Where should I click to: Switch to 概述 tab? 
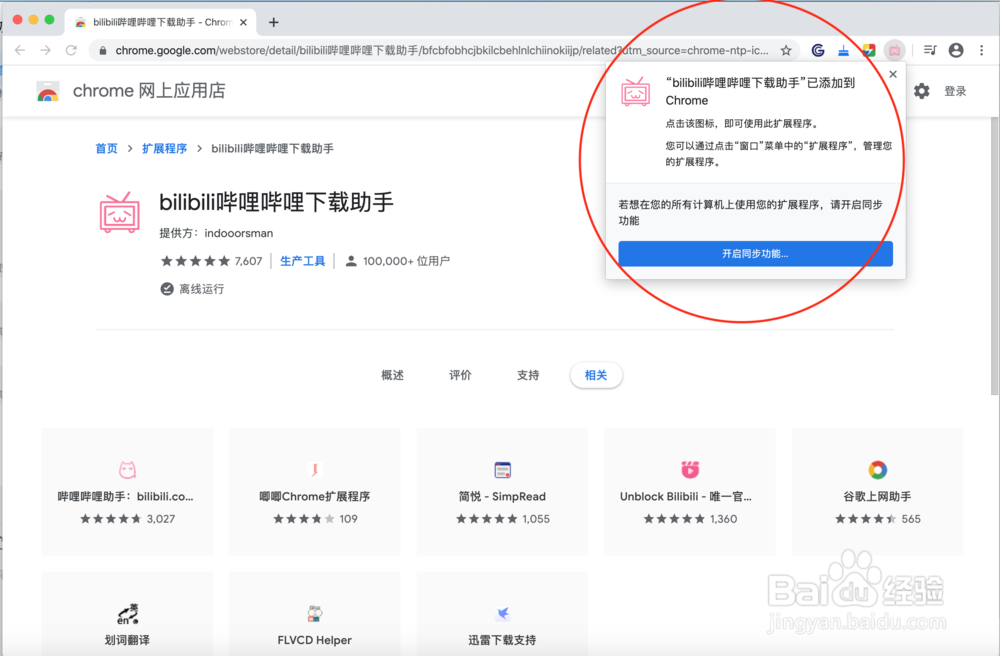click(392, 375)
